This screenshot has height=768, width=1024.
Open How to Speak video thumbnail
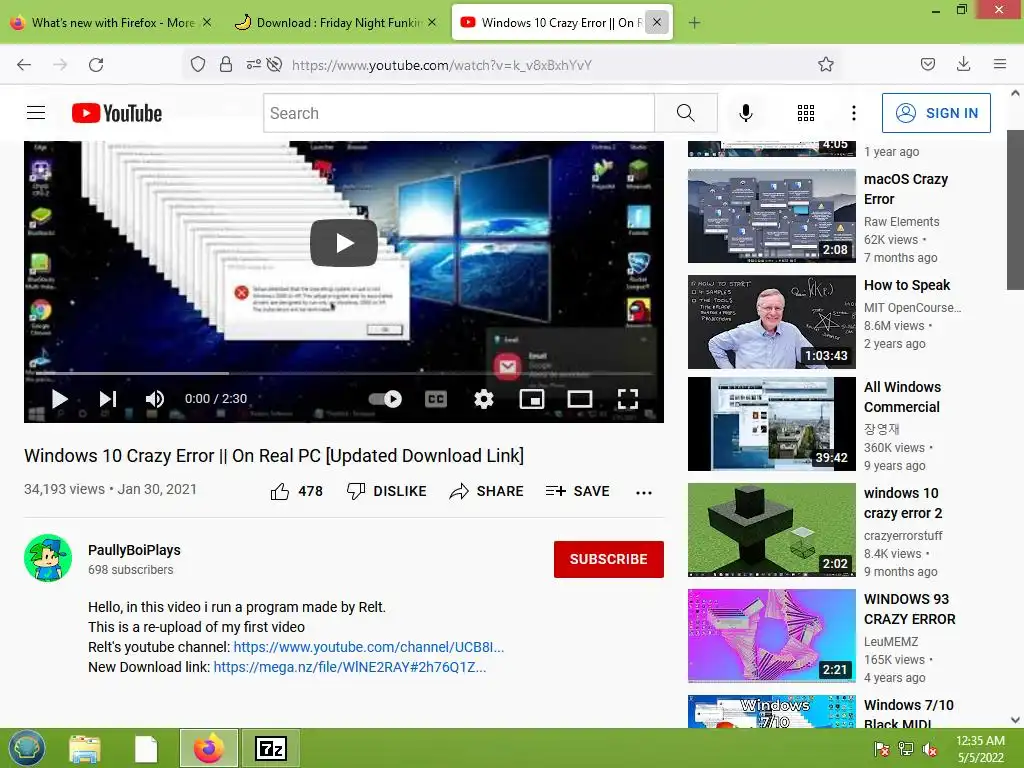tap(771, 322)
